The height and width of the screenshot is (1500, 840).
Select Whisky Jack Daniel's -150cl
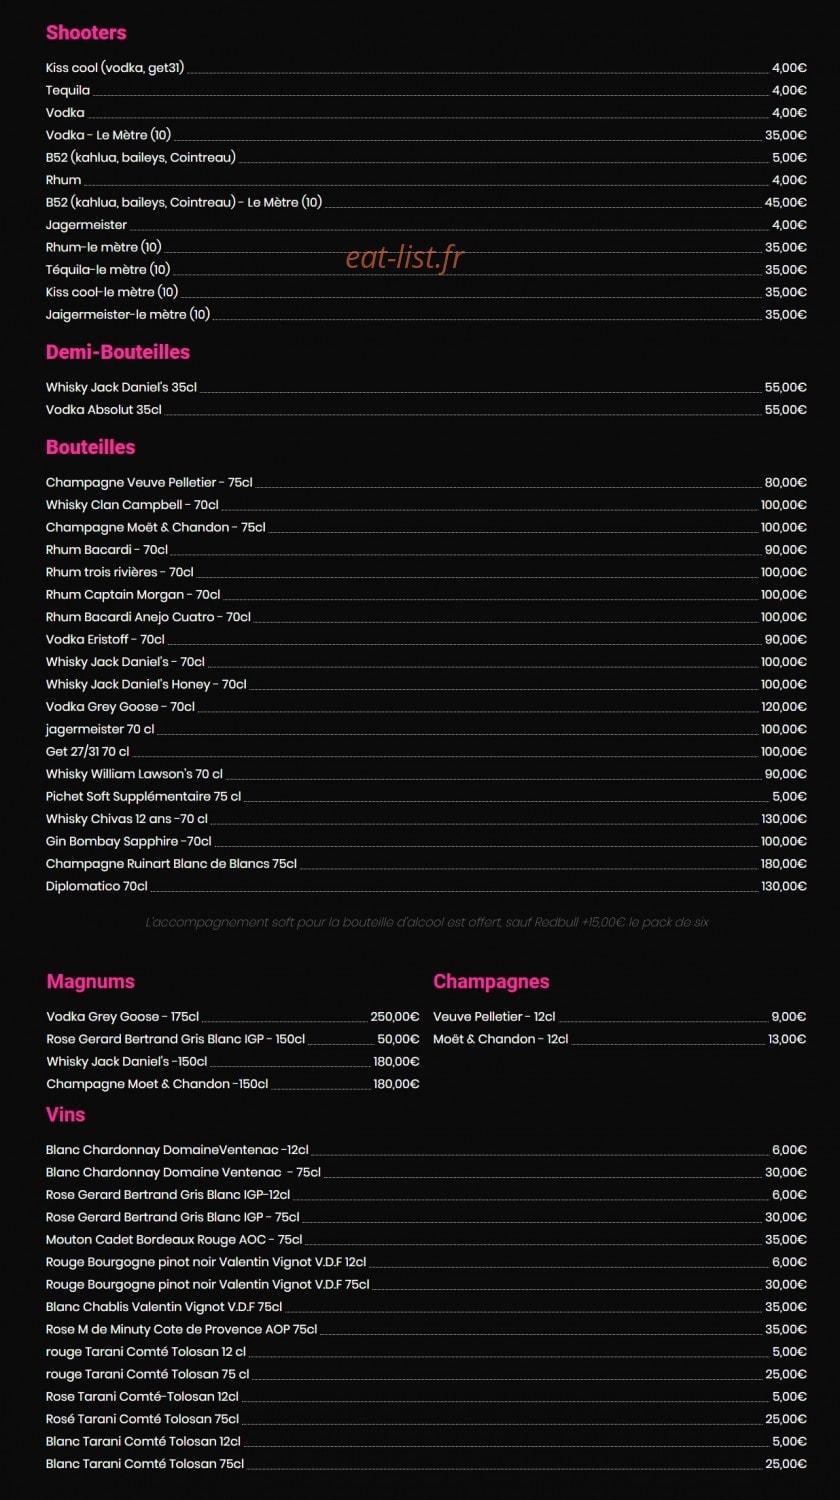[x=232, y=1062]
